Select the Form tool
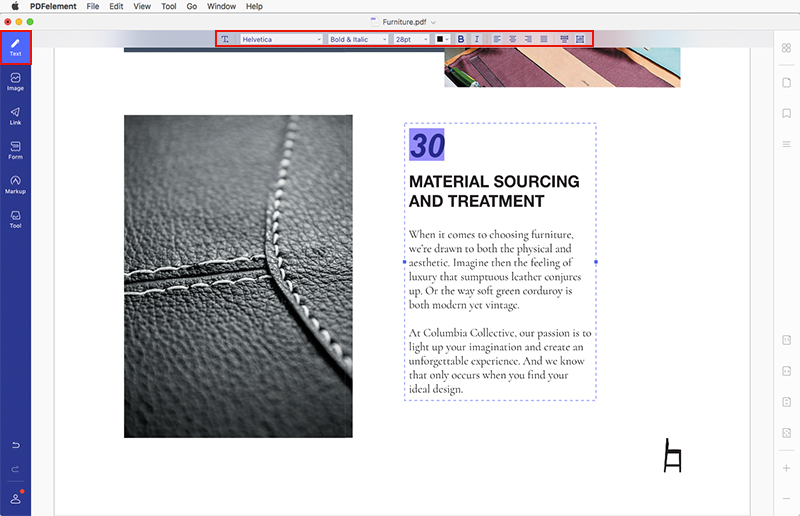This screenshot has height=516, width=800. coord(15,150)
